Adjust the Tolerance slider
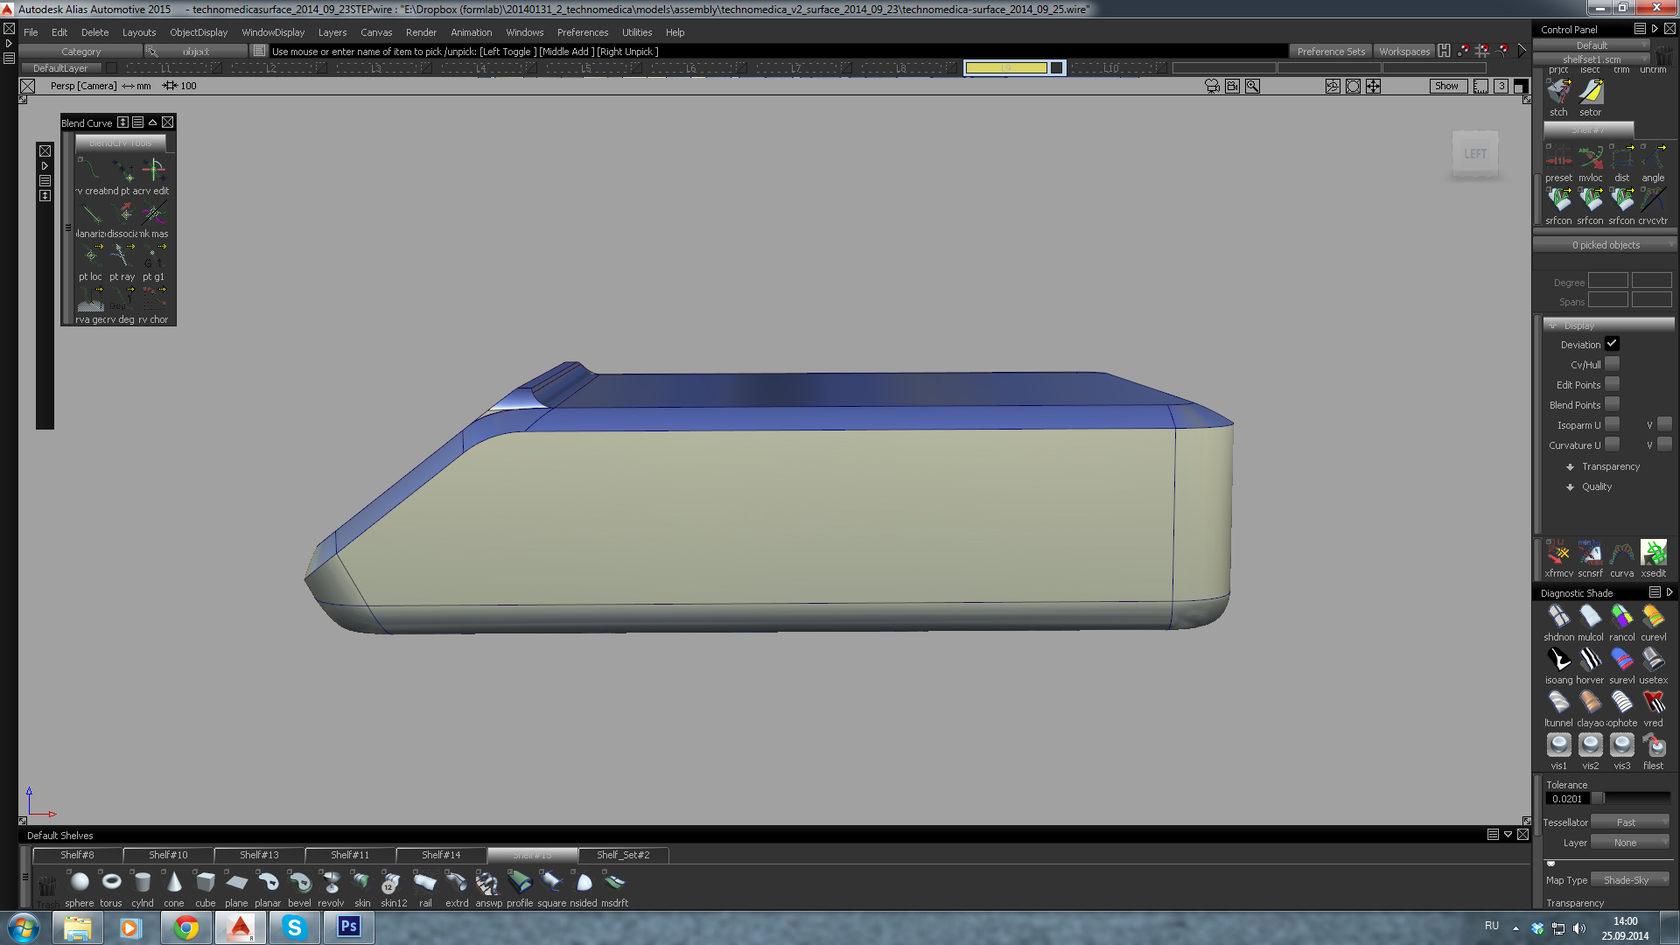Screen dimensions: 1680x945 click(x=1598, y=798)
